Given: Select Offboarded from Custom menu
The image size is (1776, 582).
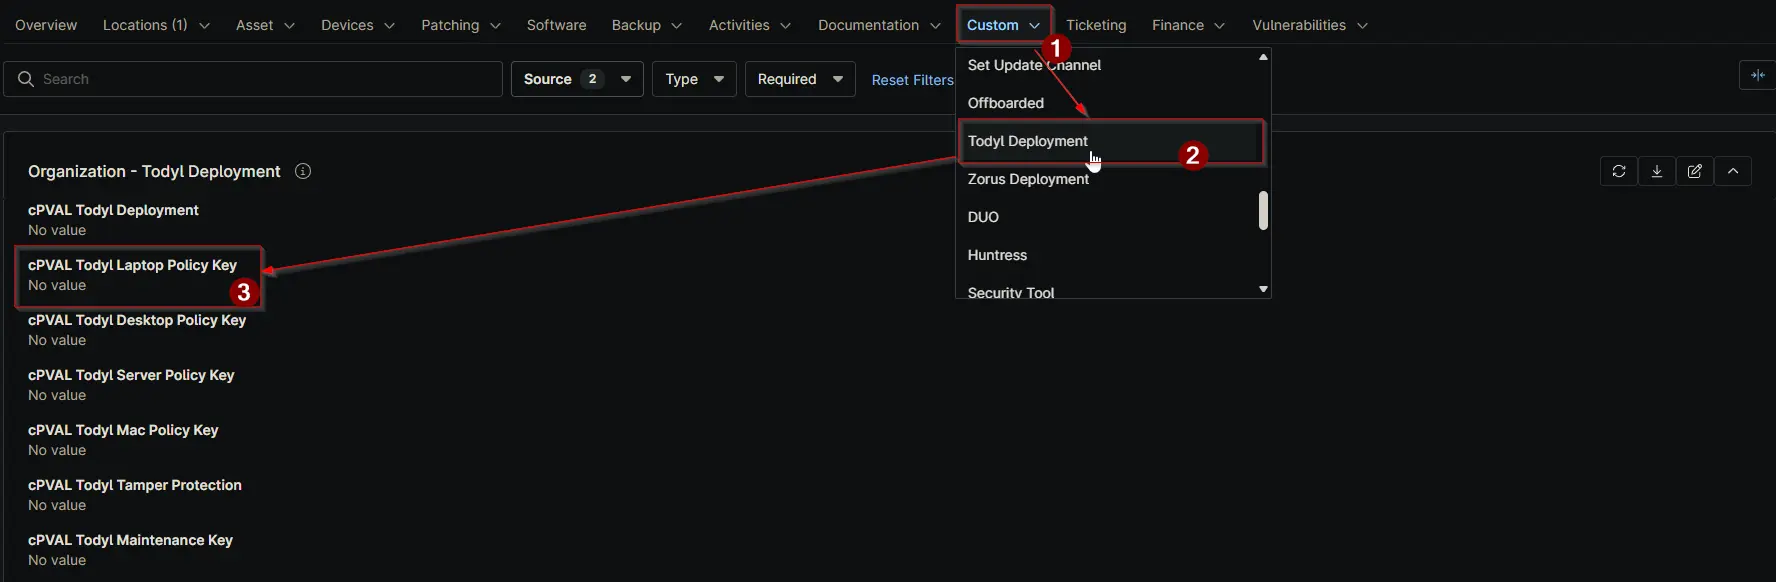Looking at the screenshot, I should click(1005, 103).
